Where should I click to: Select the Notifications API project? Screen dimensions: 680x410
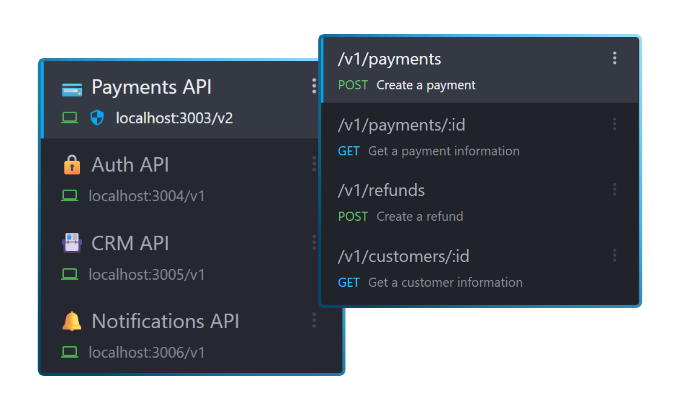[165, 321]
